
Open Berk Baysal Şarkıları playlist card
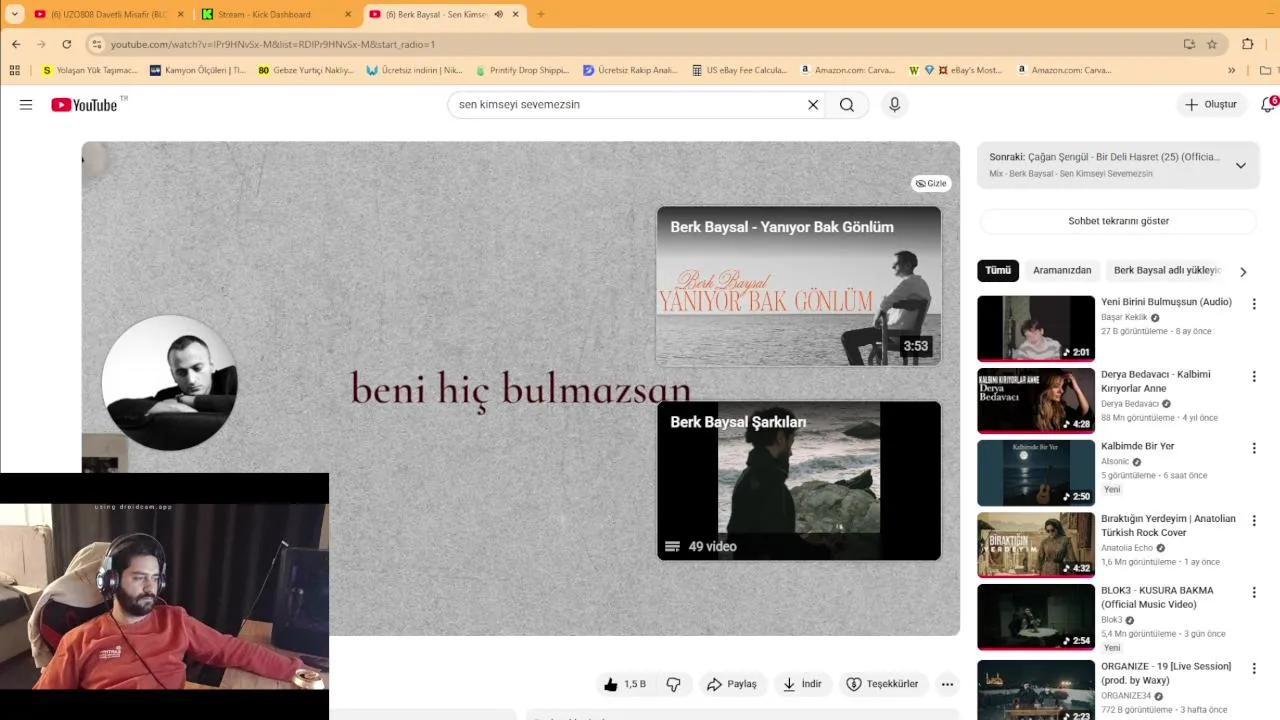point(799,481)
